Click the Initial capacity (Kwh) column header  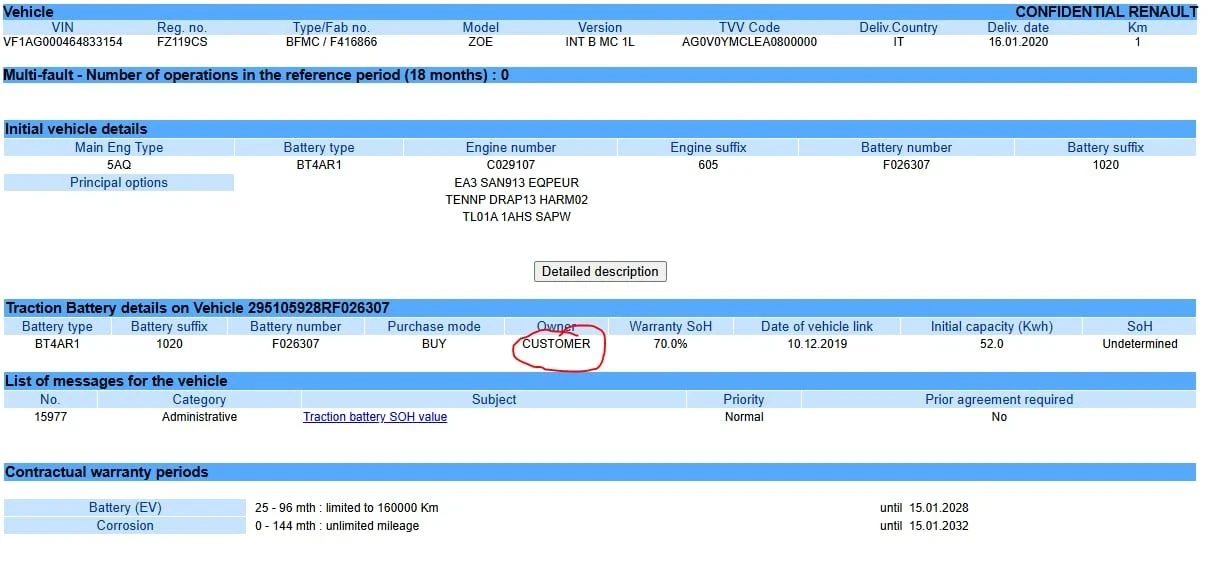[x=992, y=326]
